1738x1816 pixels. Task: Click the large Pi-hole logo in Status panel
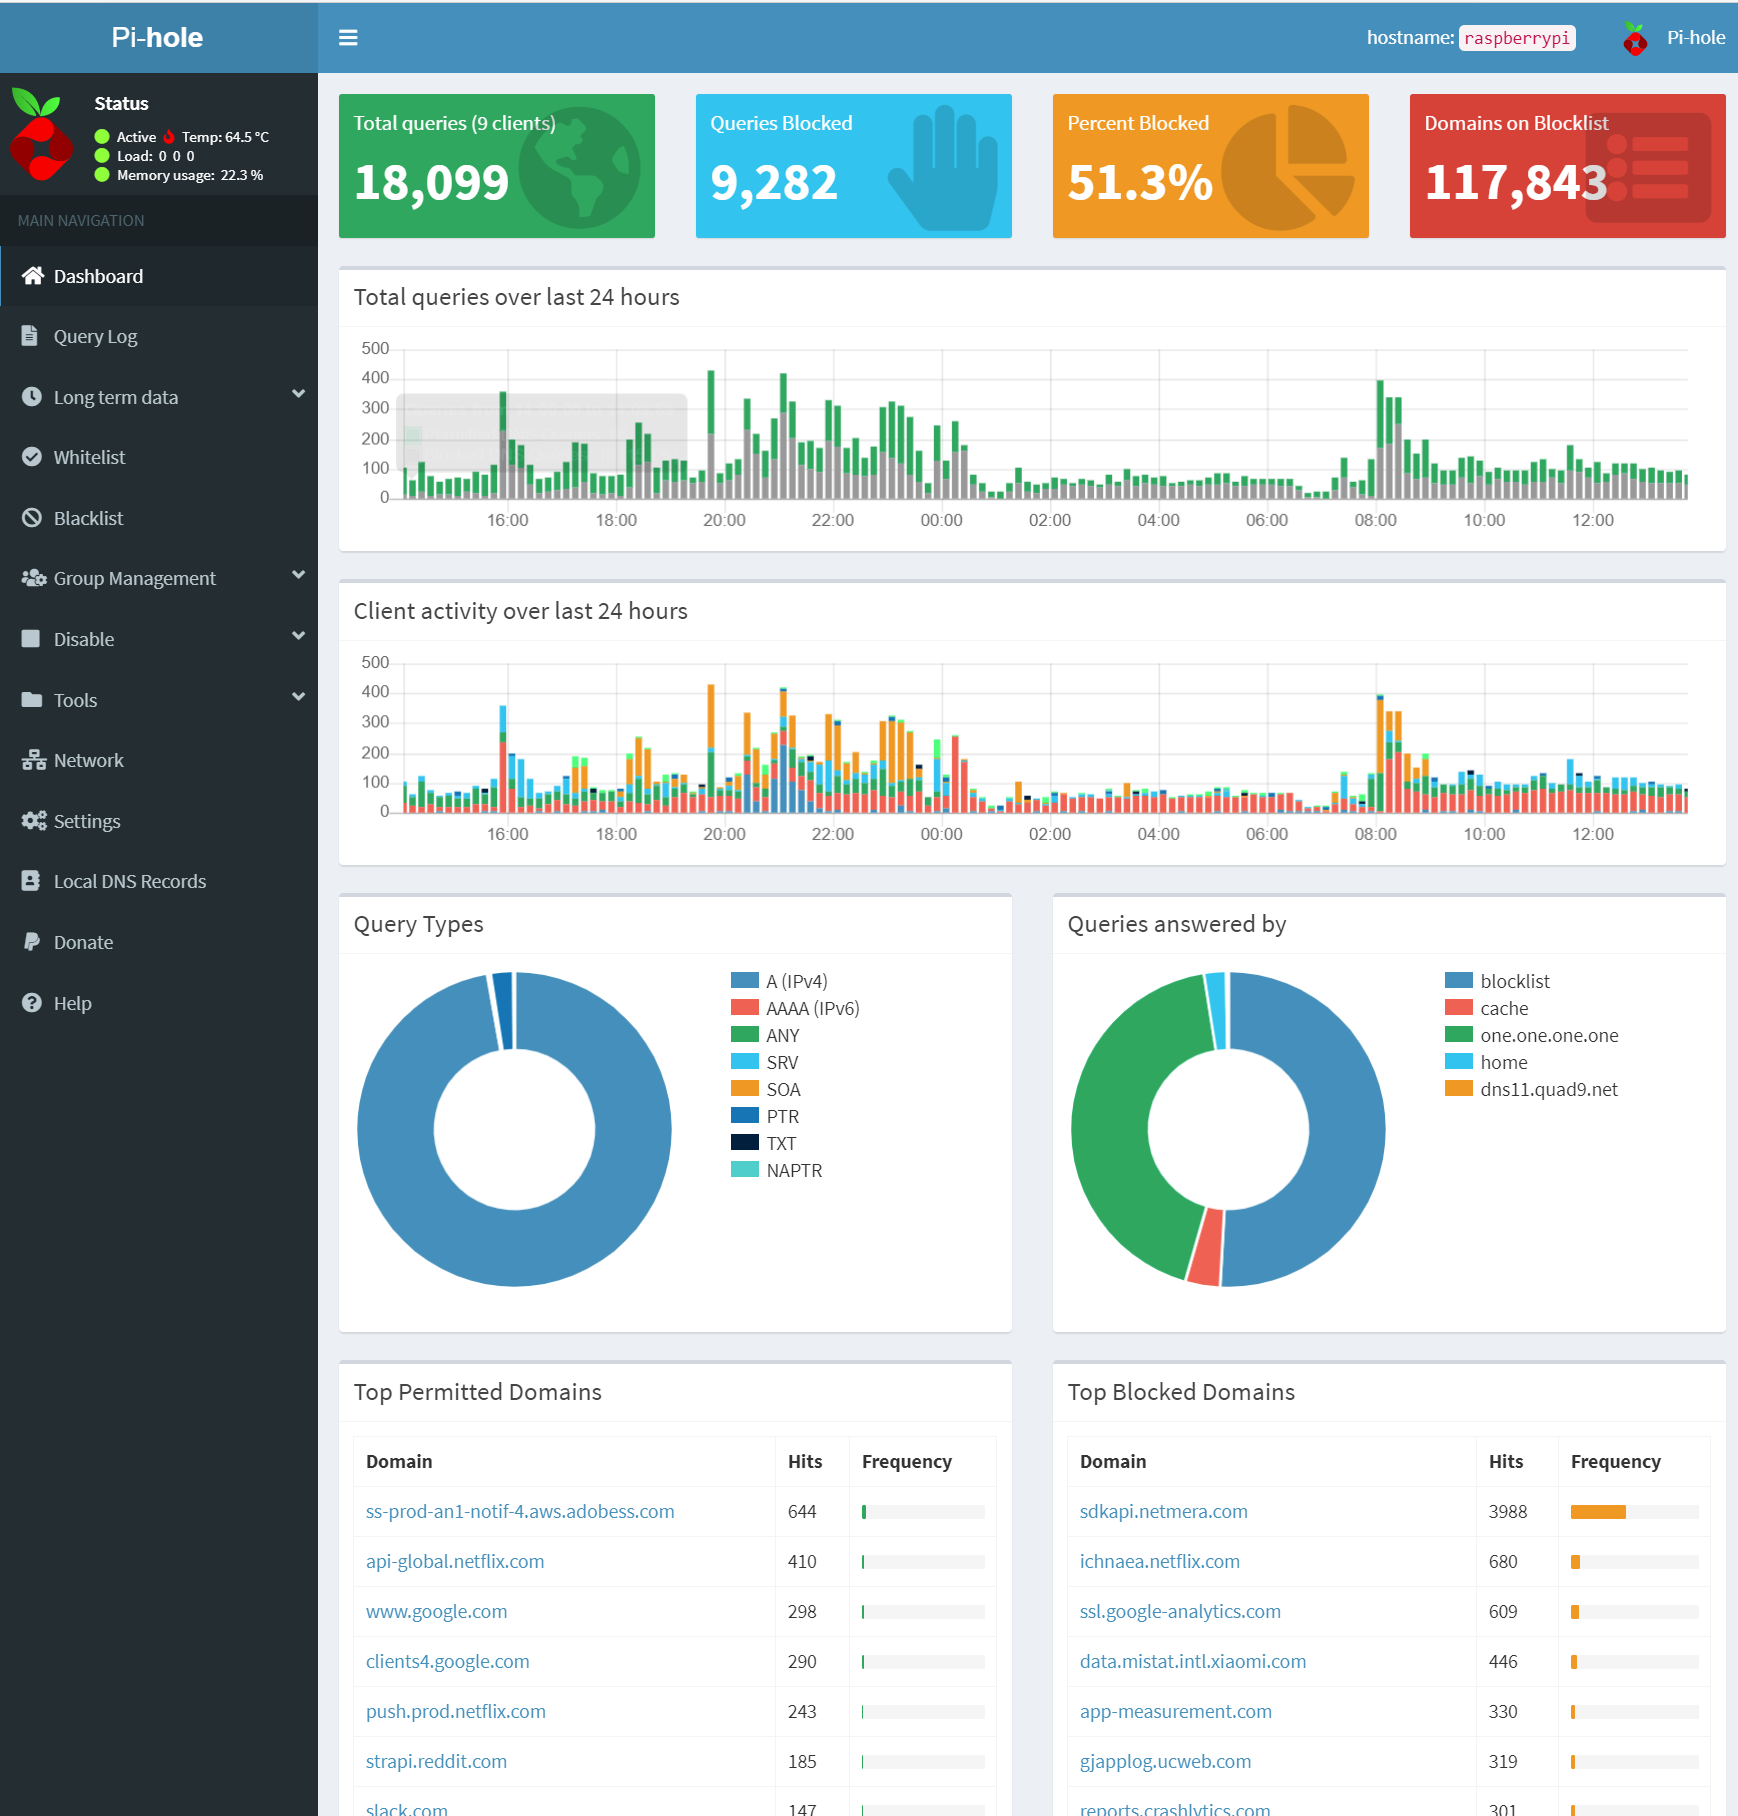pos(40,135)
